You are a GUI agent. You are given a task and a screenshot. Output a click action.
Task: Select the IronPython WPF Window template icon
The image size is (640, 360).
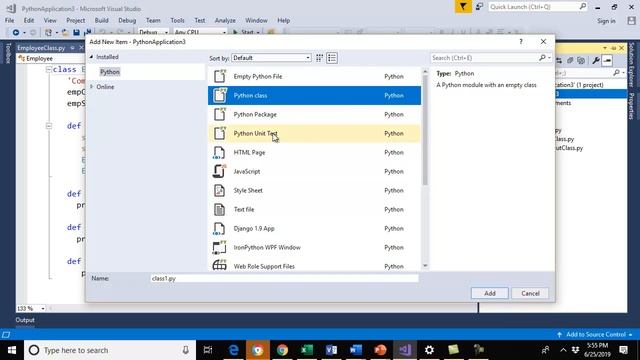pyautogui.click(x=219, y=247)
